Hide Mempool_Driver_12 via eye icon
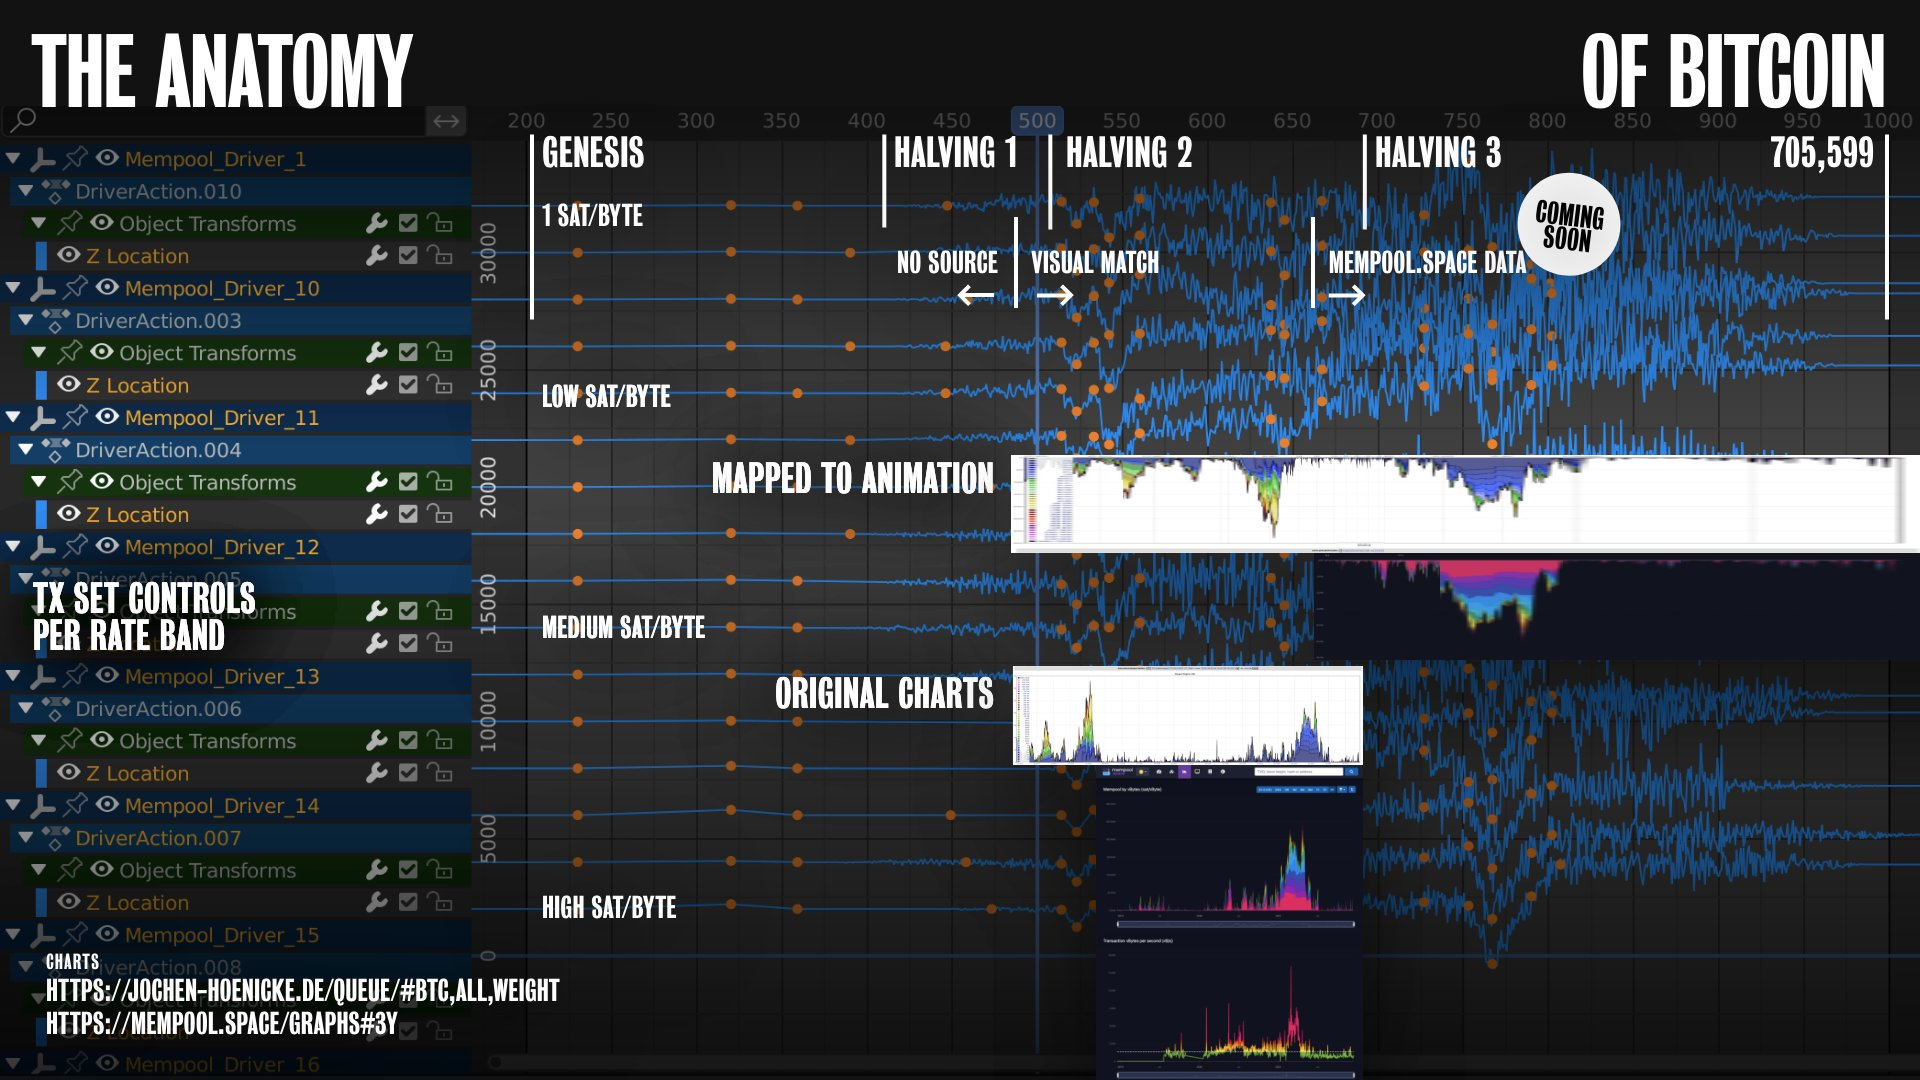Image resolution: width=1920 pixels, height=1080 pixels. click(x=107, y=546)
